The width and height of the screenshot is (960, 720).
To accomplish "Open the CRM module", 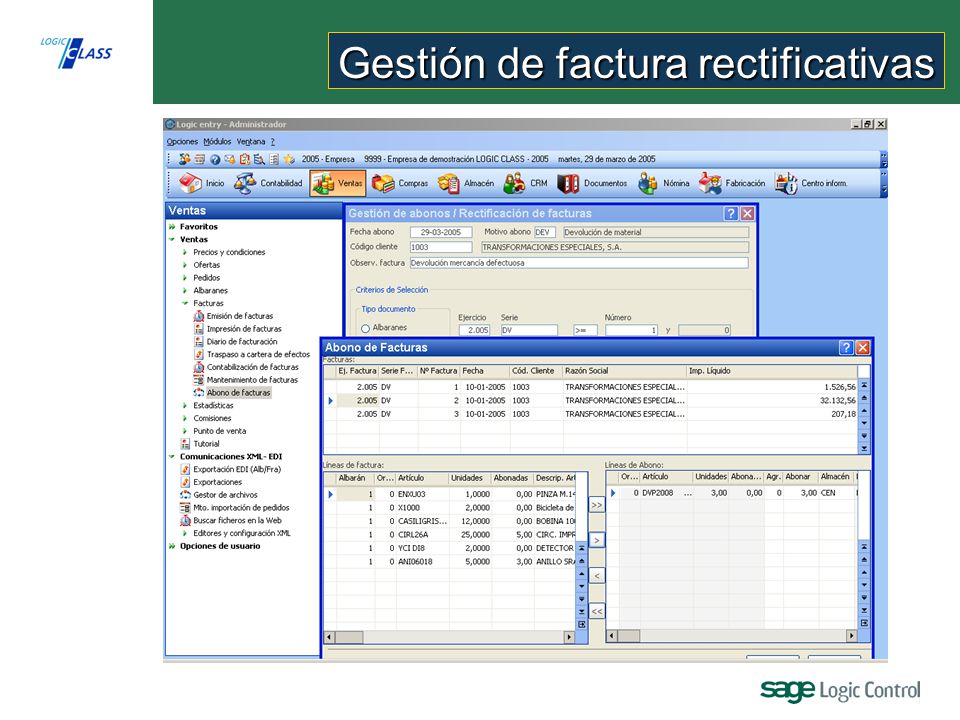I will (525, 183).
